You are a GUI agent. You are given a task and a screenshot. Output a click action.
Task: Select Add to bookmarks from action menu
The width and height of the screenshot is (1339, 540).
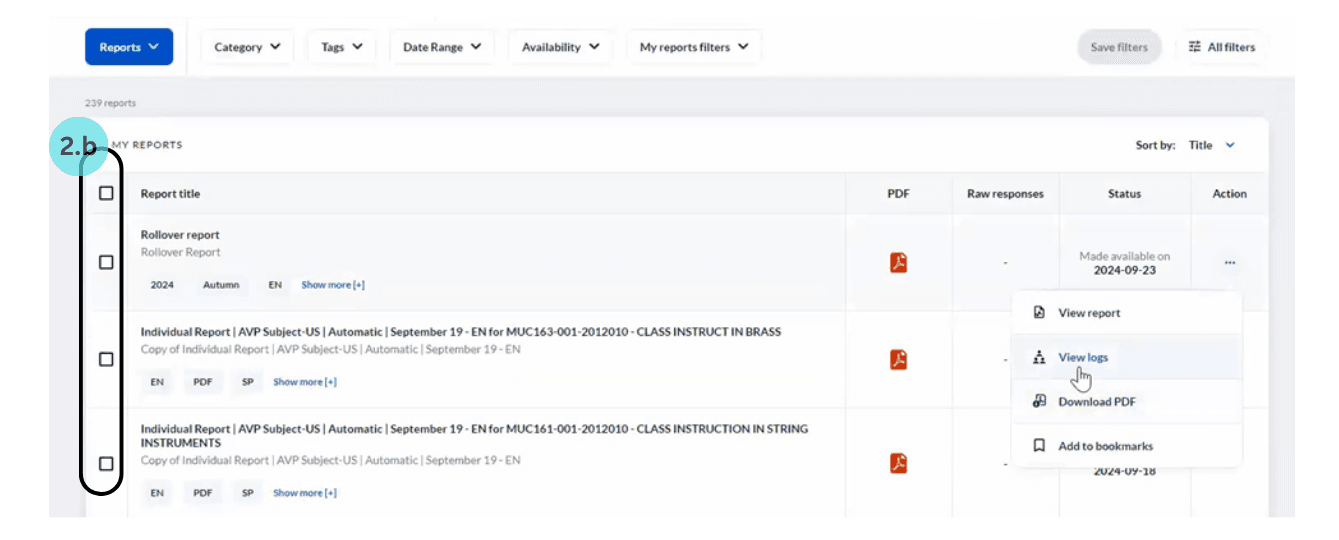1126,446
